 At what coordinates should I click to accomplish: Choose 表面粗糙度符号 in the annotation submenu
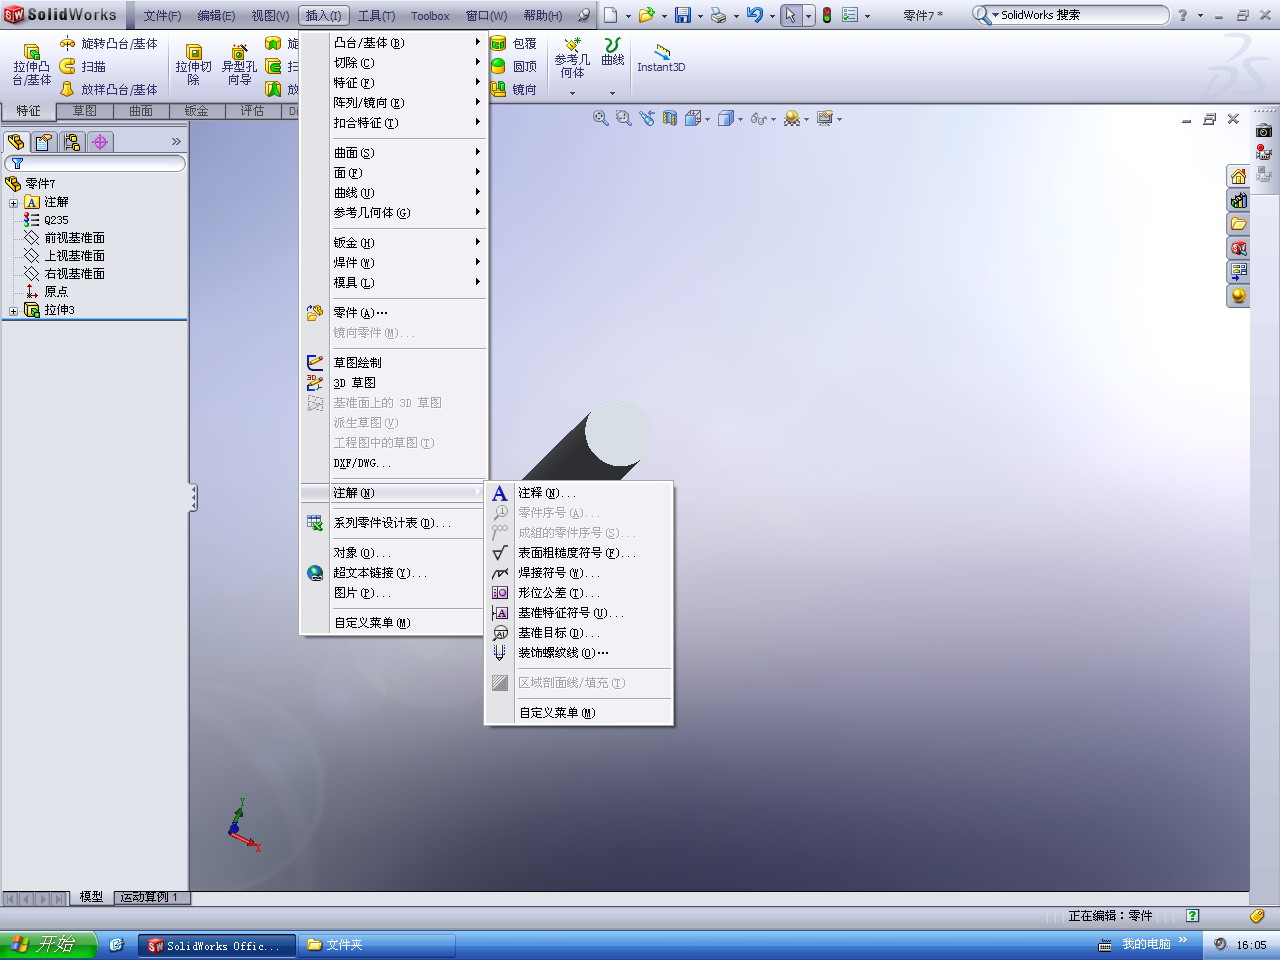pyautogui.click(x=579, y=553)
